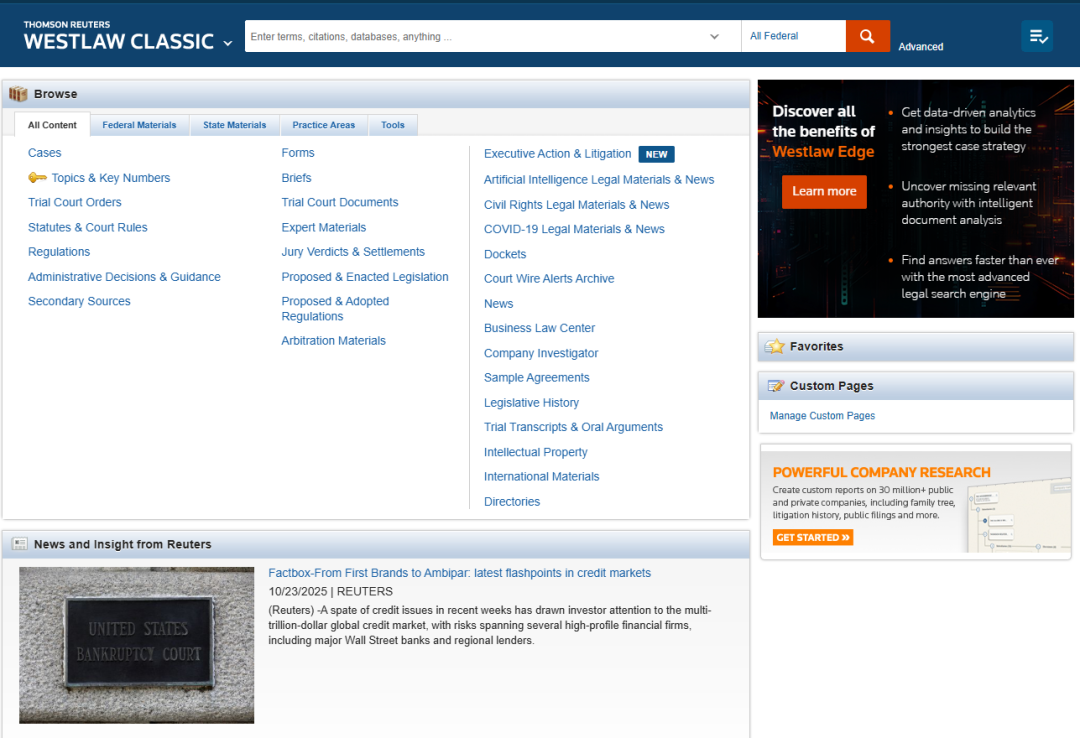Screen dimensions: 1080x738
Task: Open Expert Materials
Action: coord(324,227)
